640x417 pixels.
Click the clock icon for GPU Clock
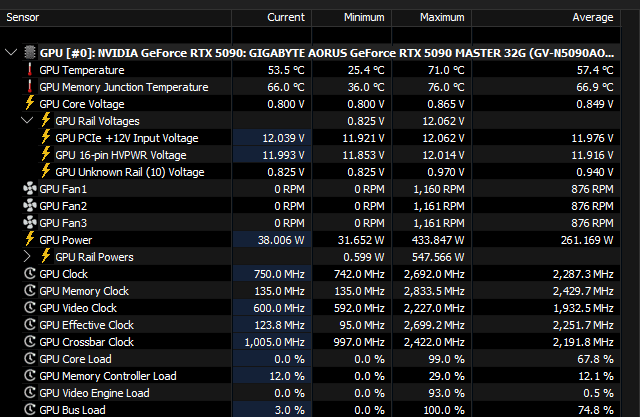[30, 273]
